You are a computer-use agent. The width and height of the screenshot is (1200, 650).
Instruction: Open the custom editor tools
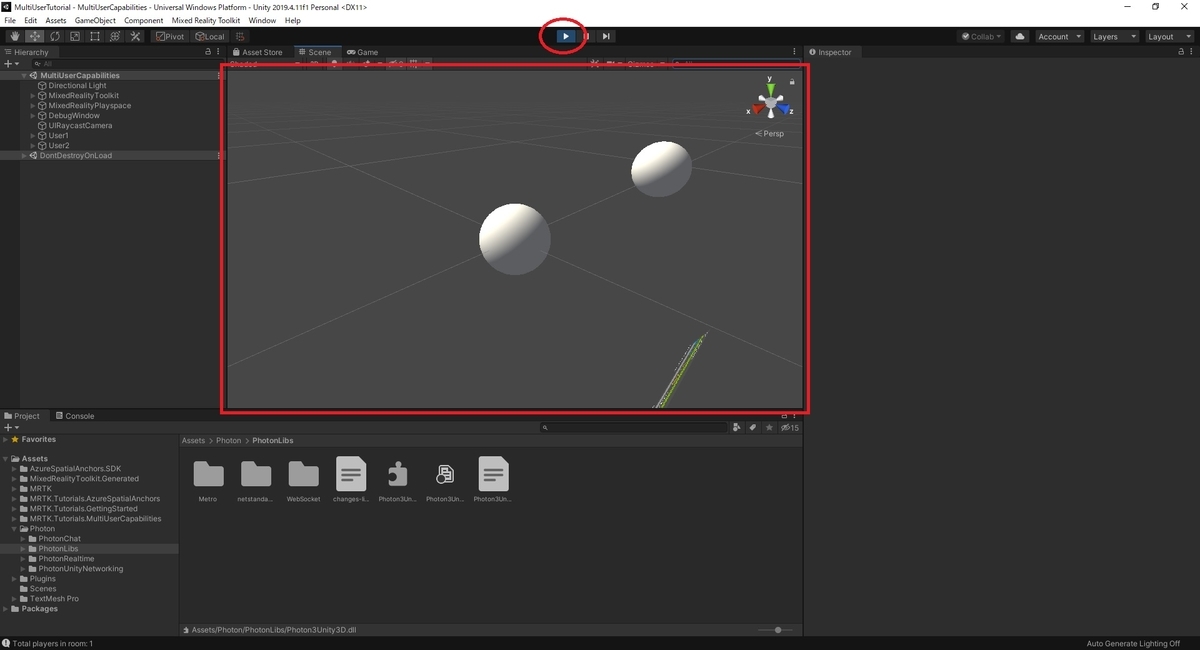tap(135, 37)
